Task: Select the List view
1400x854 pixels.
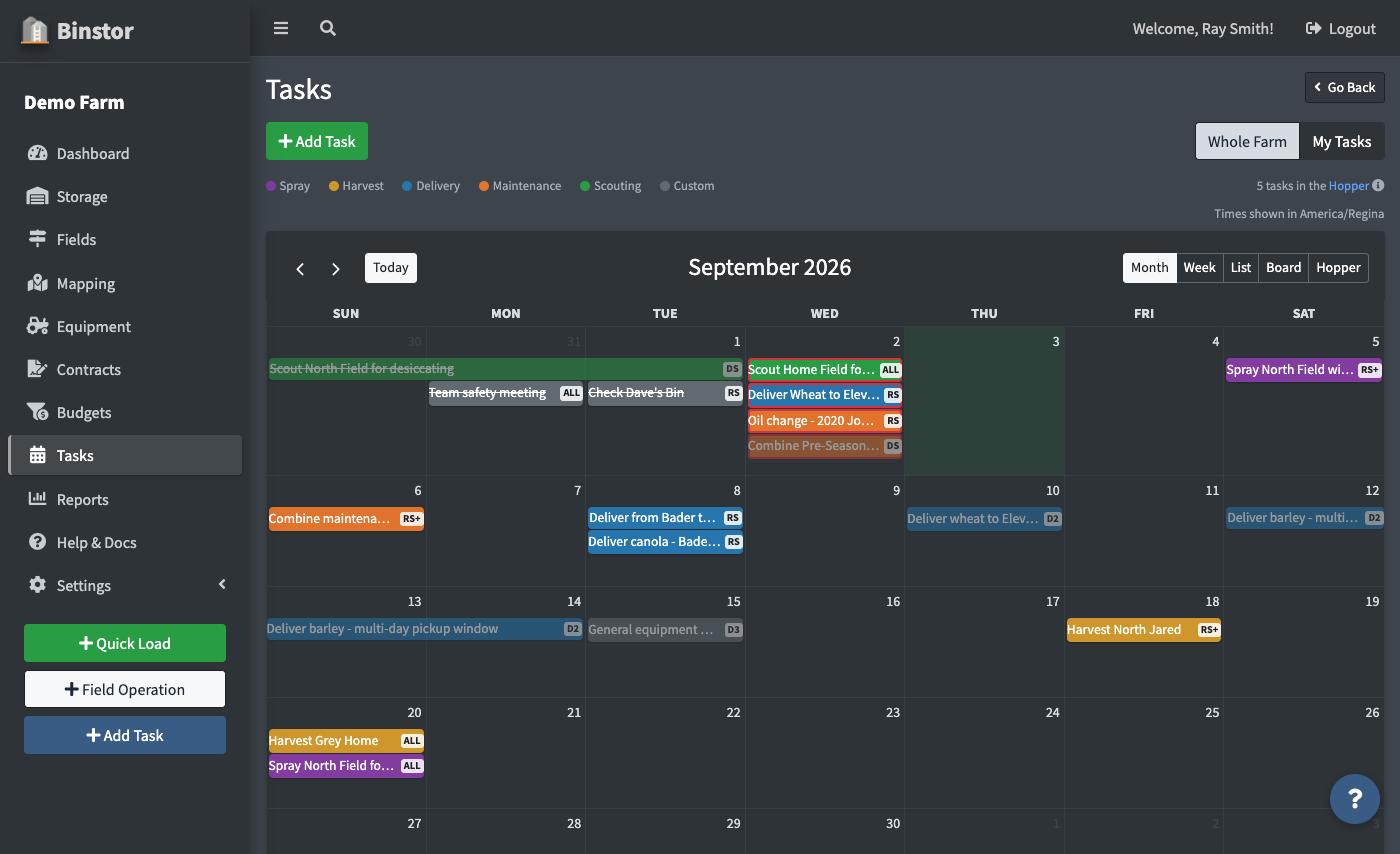Action: click(1240, 267)
